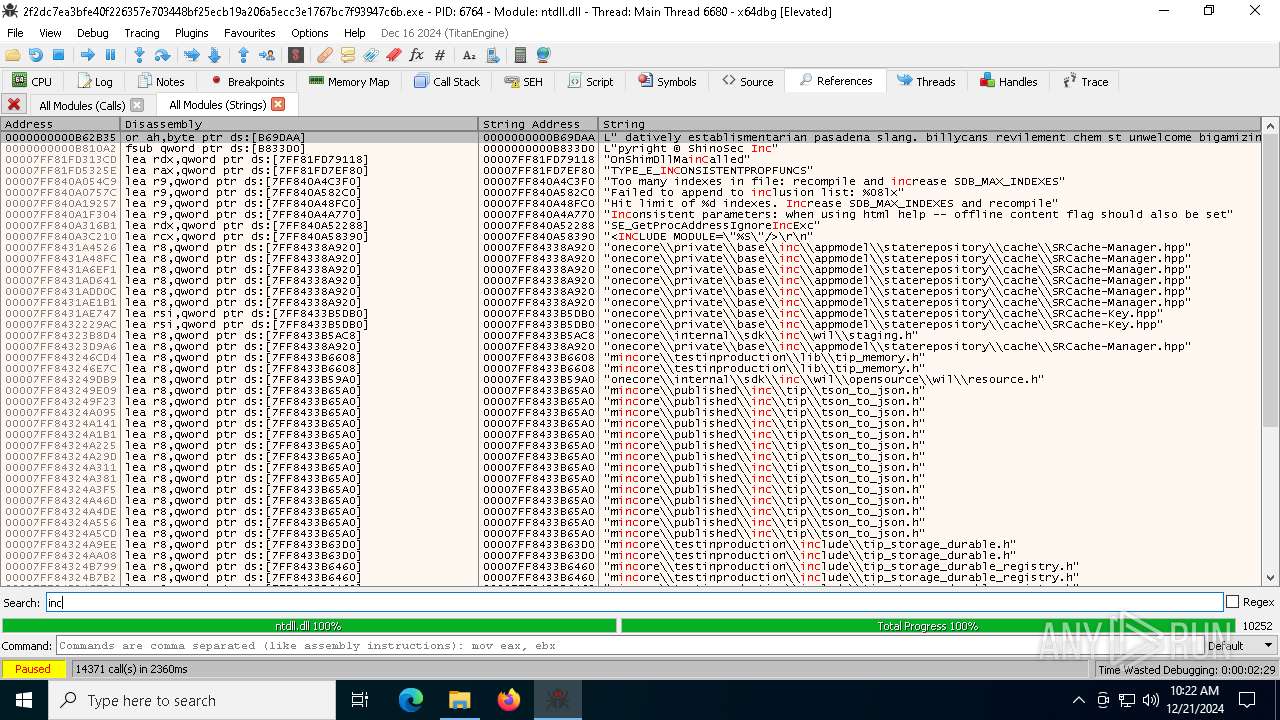Close all reference tabs with red X
This screenshot has width=1280, height=720.
point(14,104)
